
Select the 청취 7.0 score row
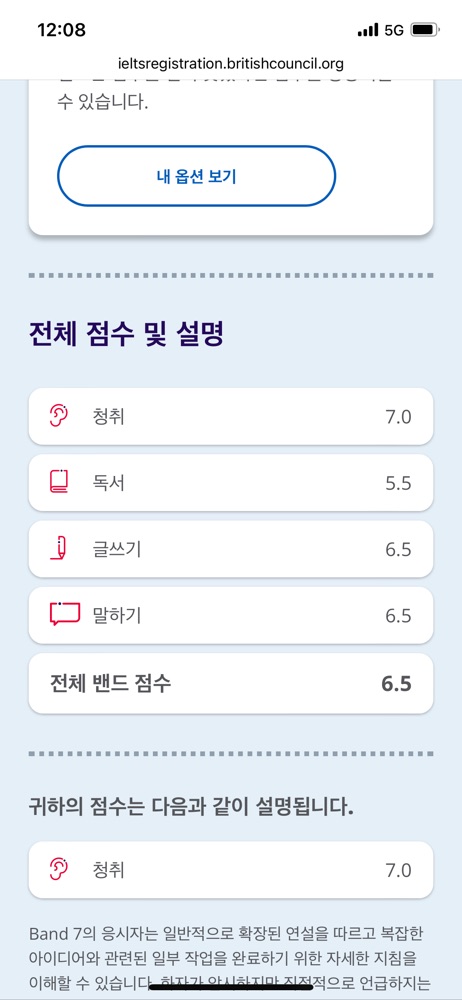pyautogui.click(x=231, y=416)
